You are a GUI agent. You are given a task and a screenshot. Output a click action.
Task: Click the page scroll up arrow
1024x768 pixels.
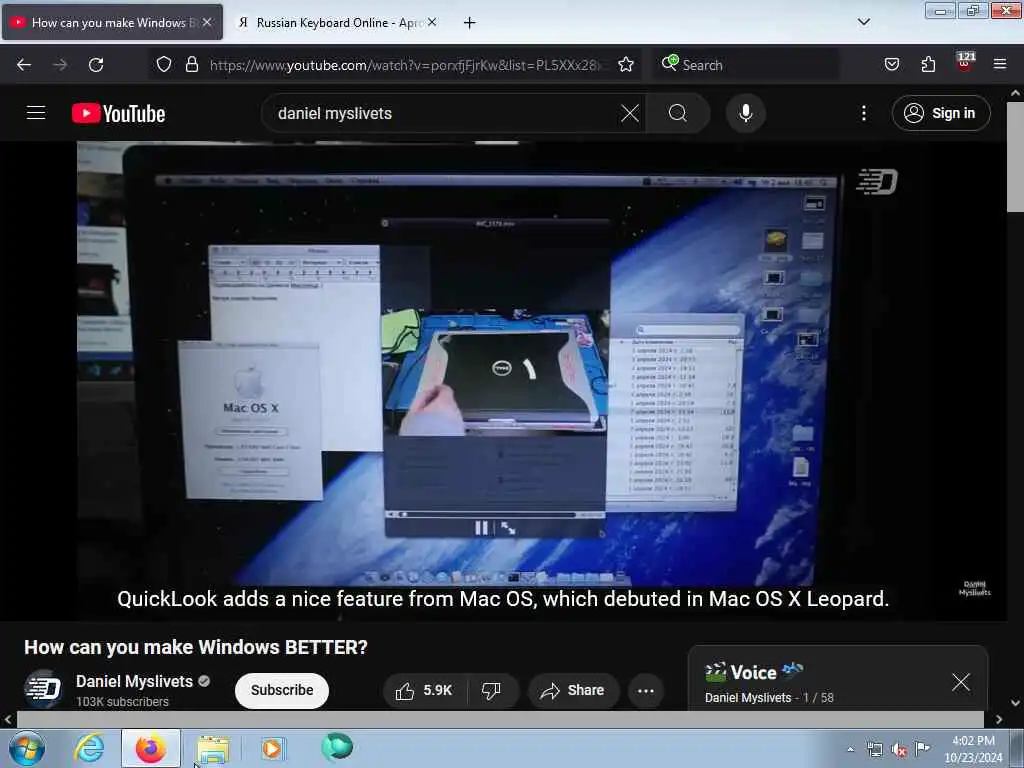1015,93
